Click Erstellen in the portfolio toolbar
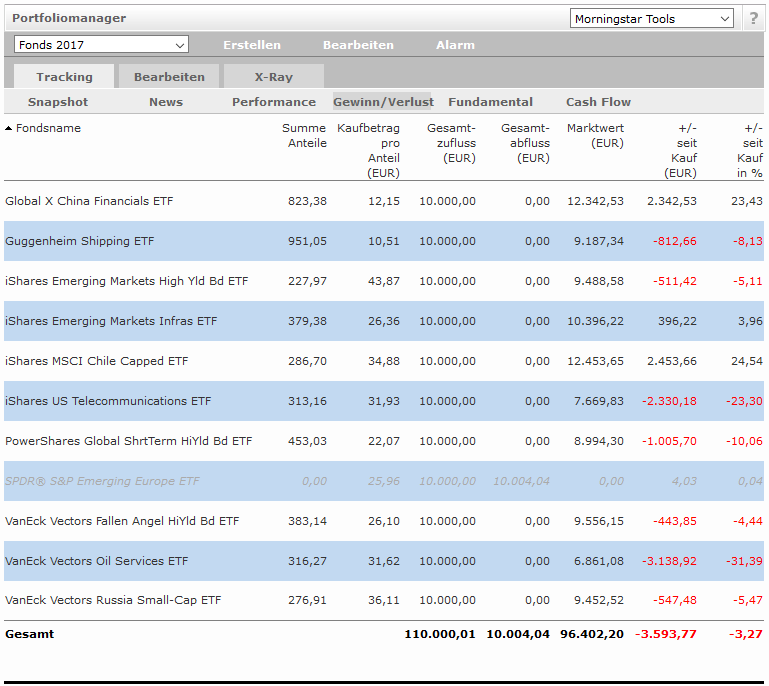 [252, 45]
